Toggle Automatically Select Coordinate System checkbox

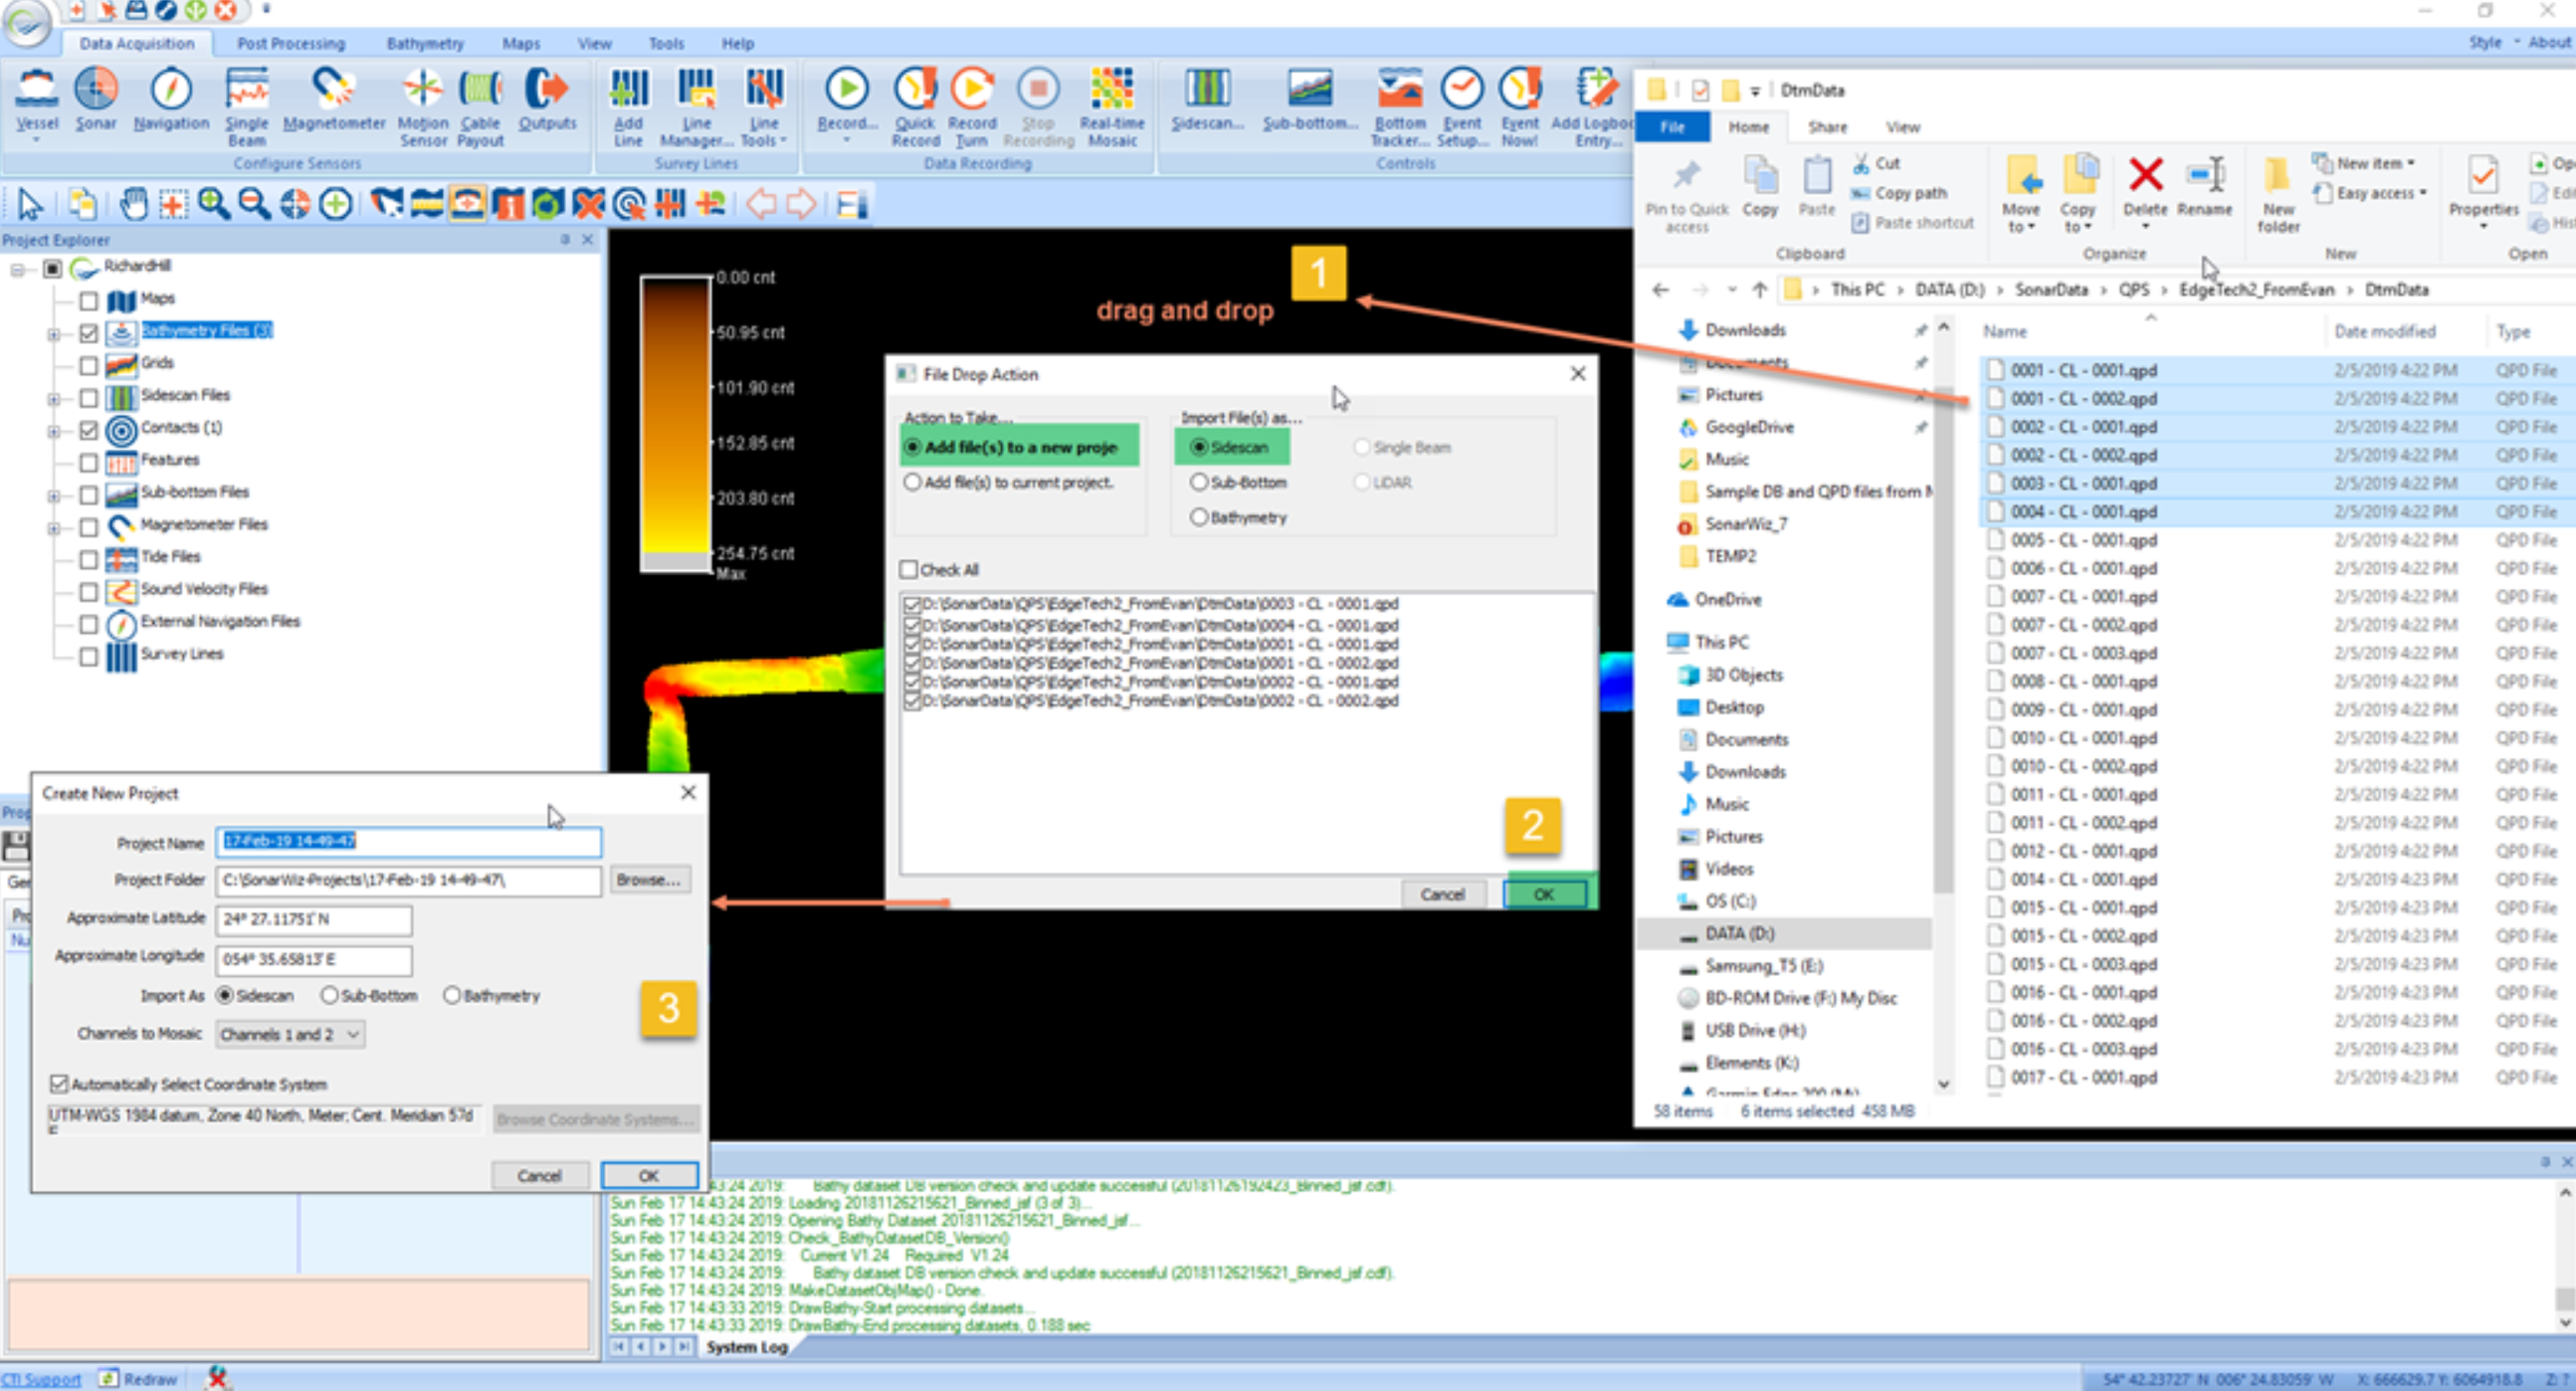click(60, 1084)
